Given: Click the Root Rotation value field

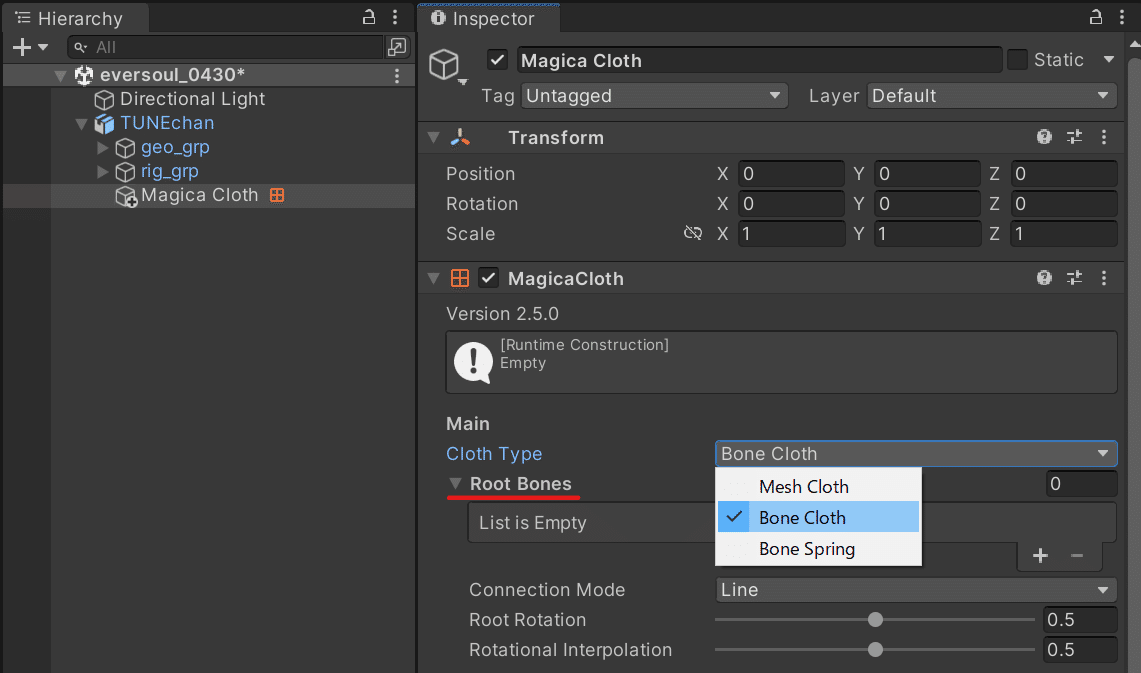Looking at the screenshot, I should 1081,620.
